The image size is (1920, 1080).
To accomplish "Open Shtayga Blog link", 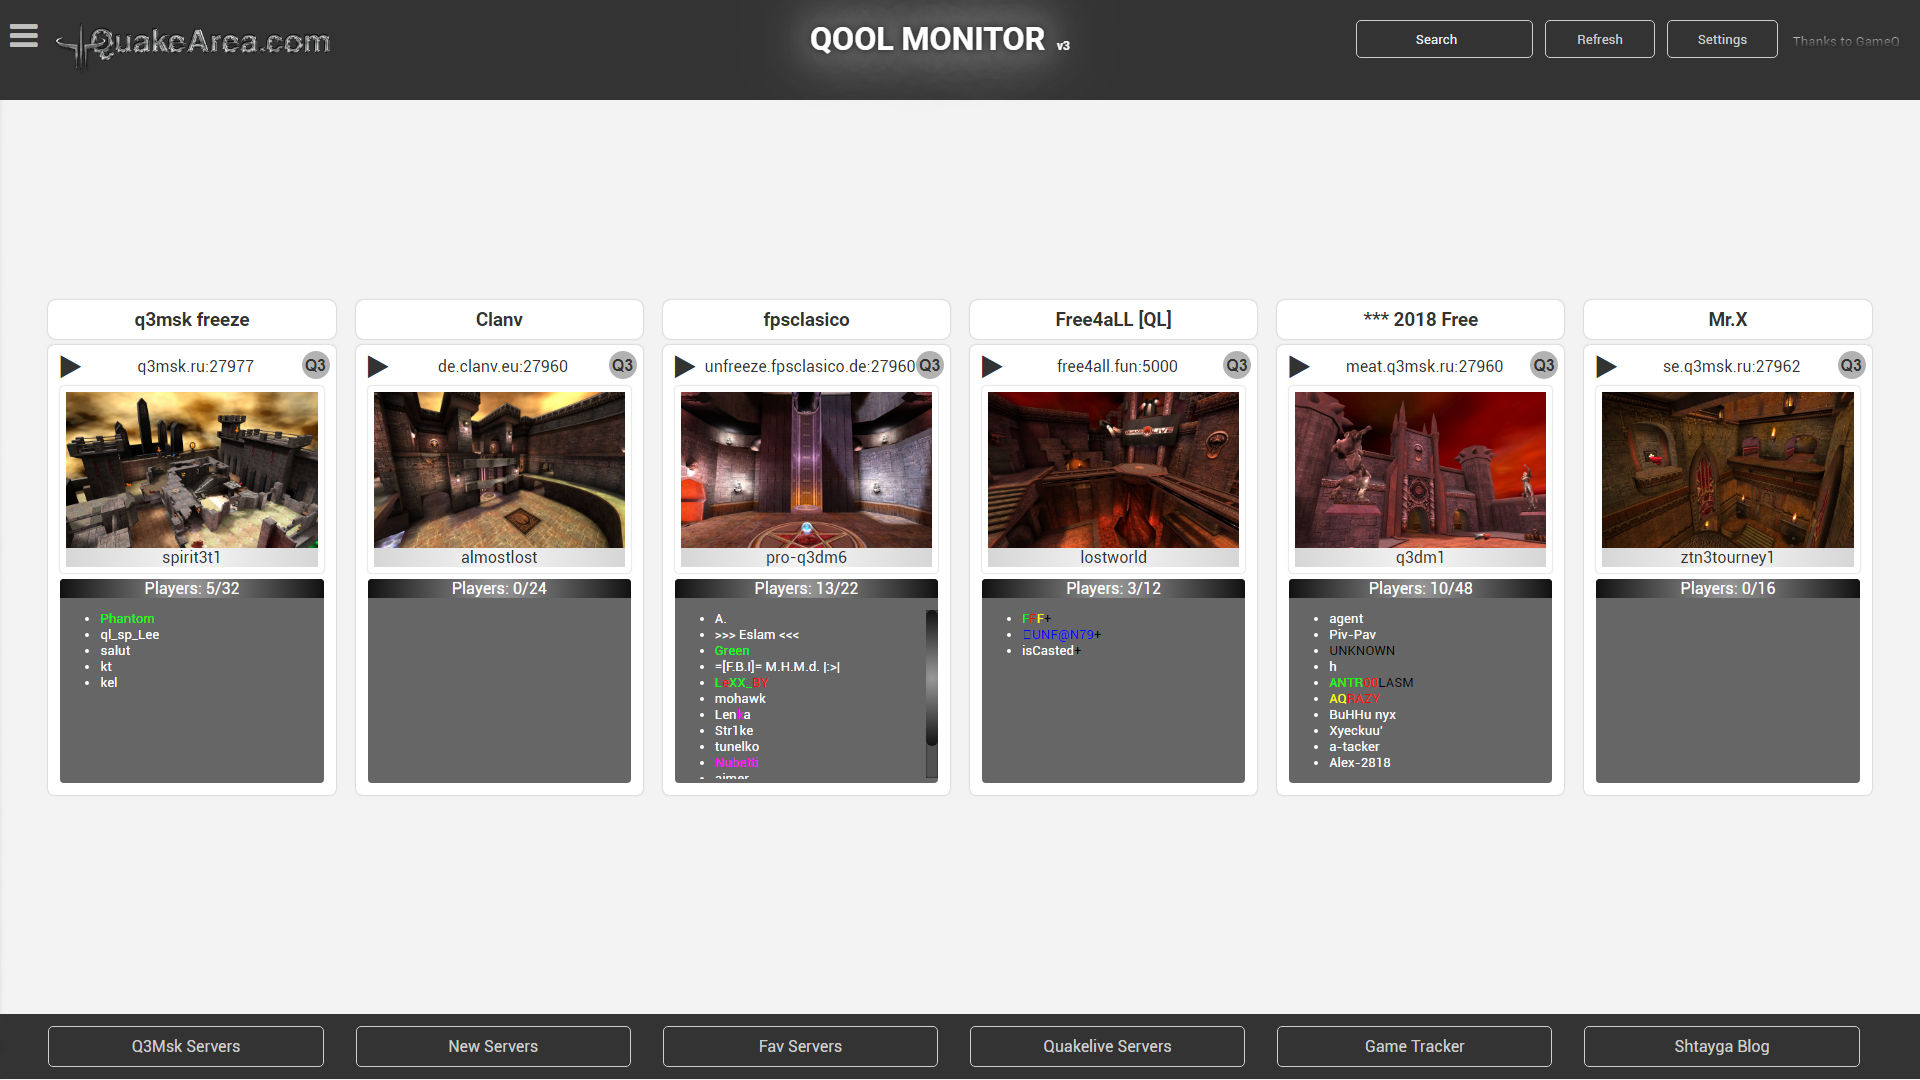I will 1721,1046.
